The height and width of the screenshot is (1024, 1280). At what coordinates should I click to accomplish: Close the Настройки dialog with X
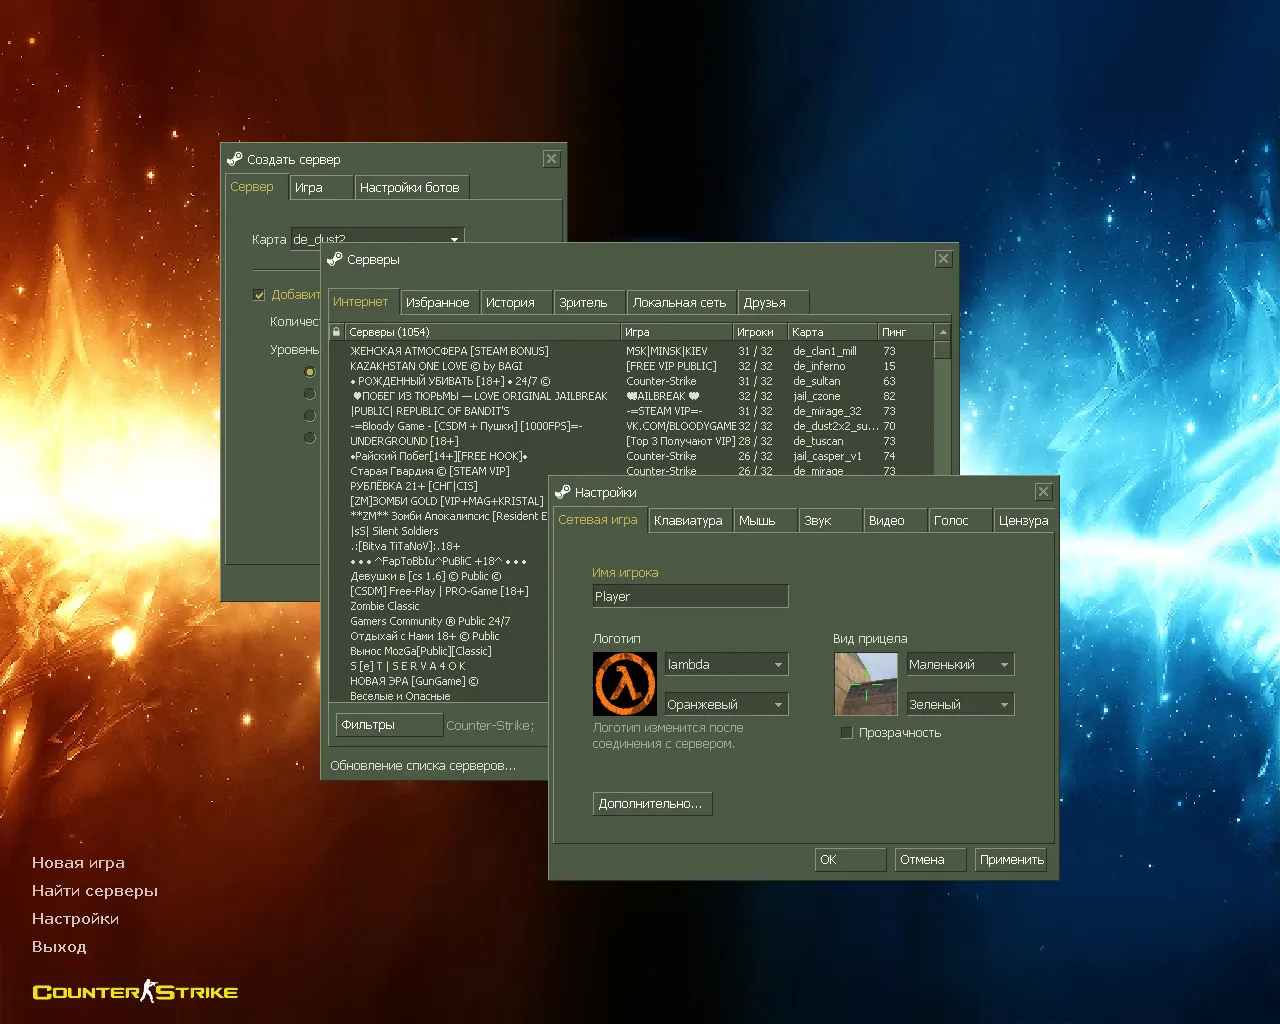tap(1043, 492)
